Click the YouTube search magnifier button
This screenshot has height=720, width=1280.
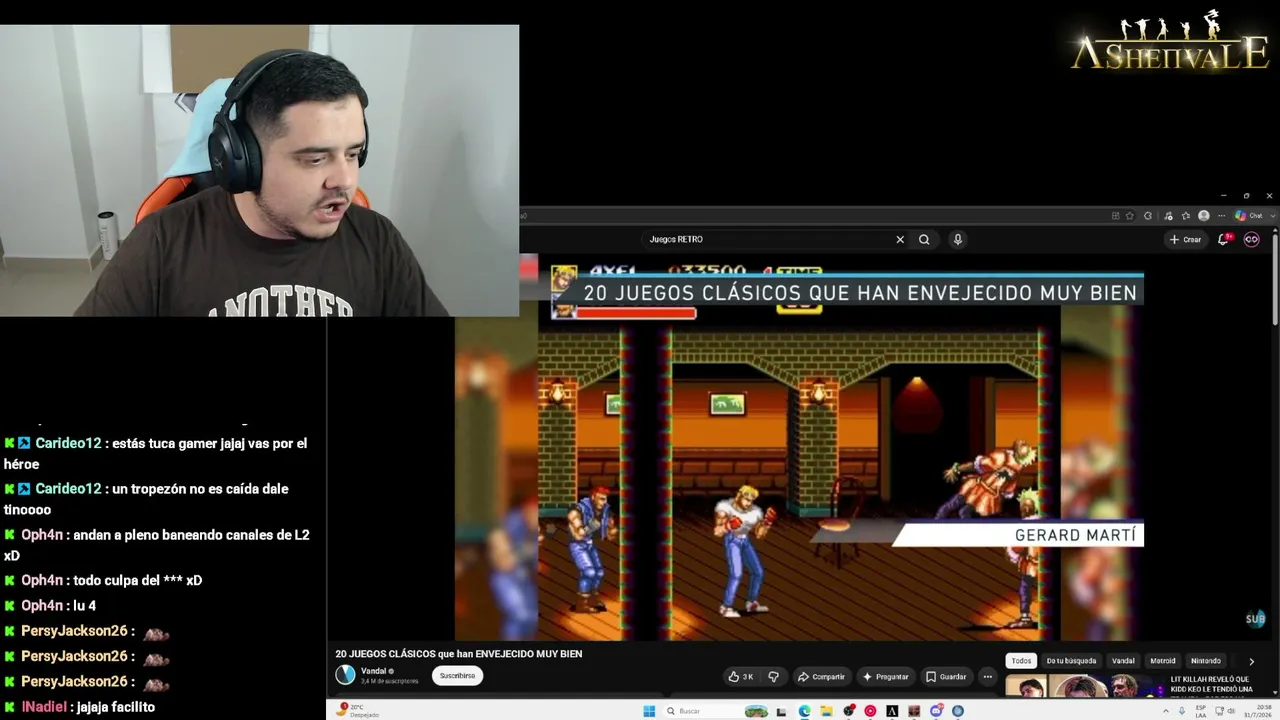click(924, 239)
